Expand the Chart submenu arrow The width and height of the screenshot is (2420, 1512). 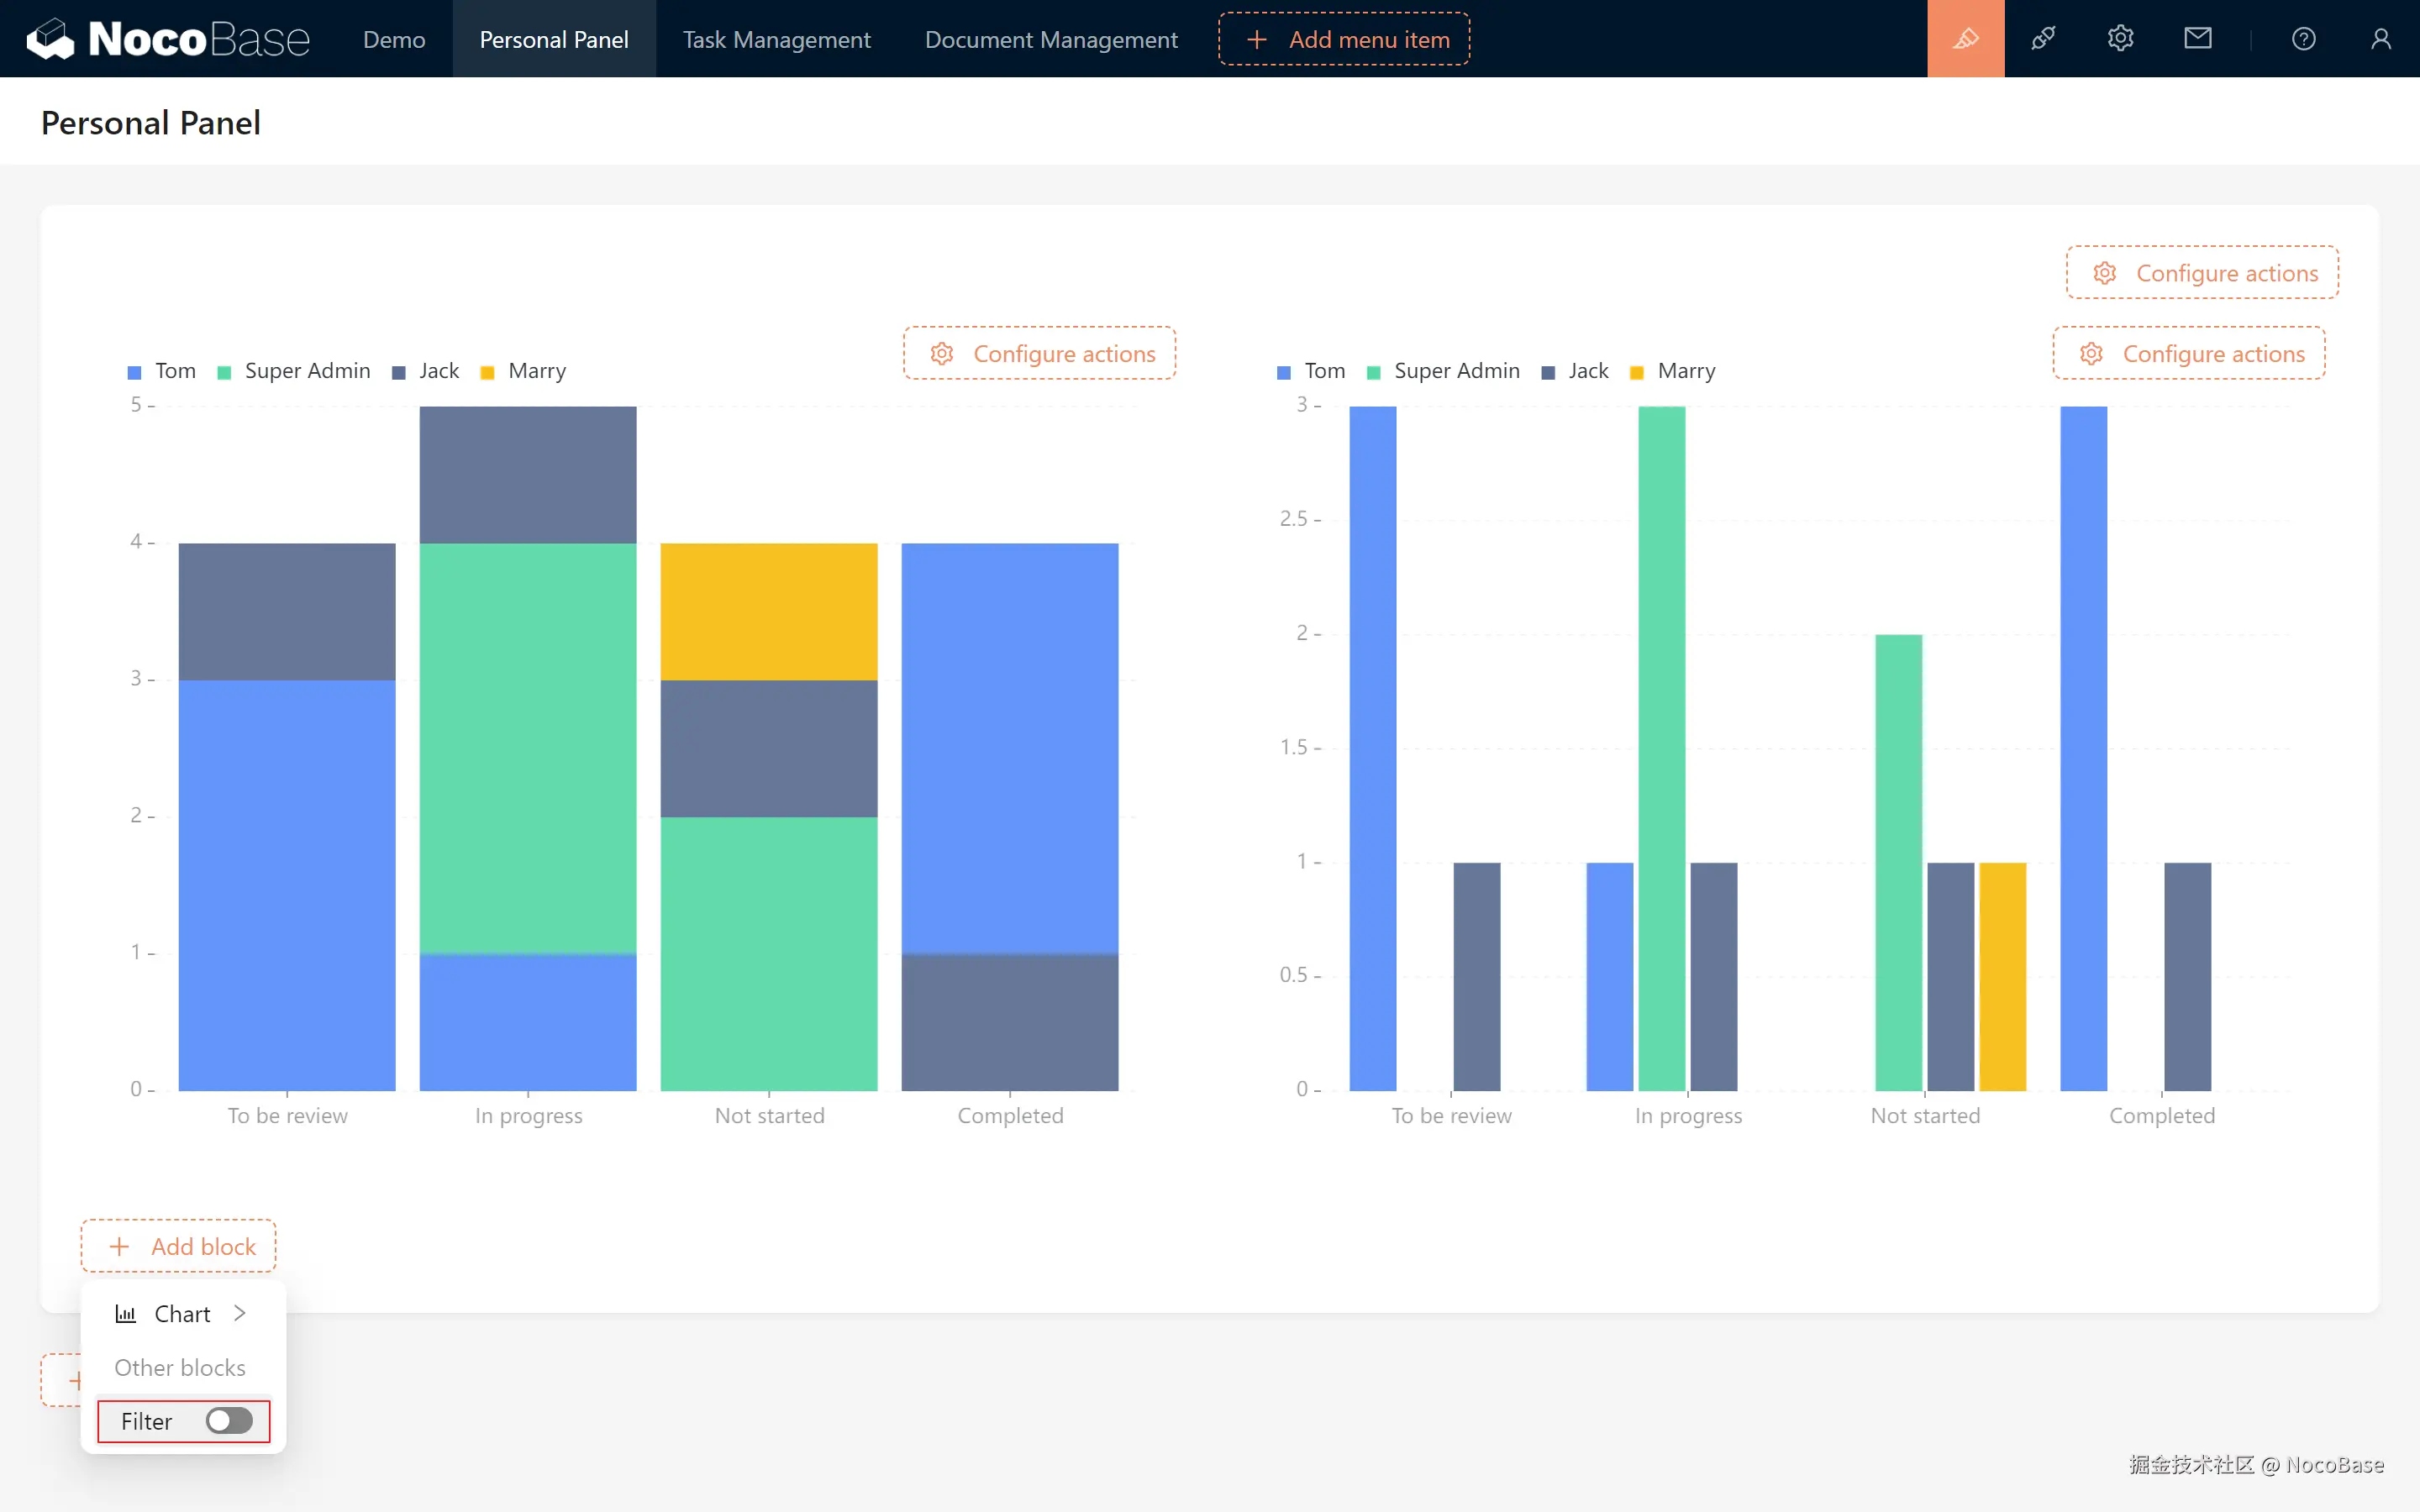[x=240, y=1313]
